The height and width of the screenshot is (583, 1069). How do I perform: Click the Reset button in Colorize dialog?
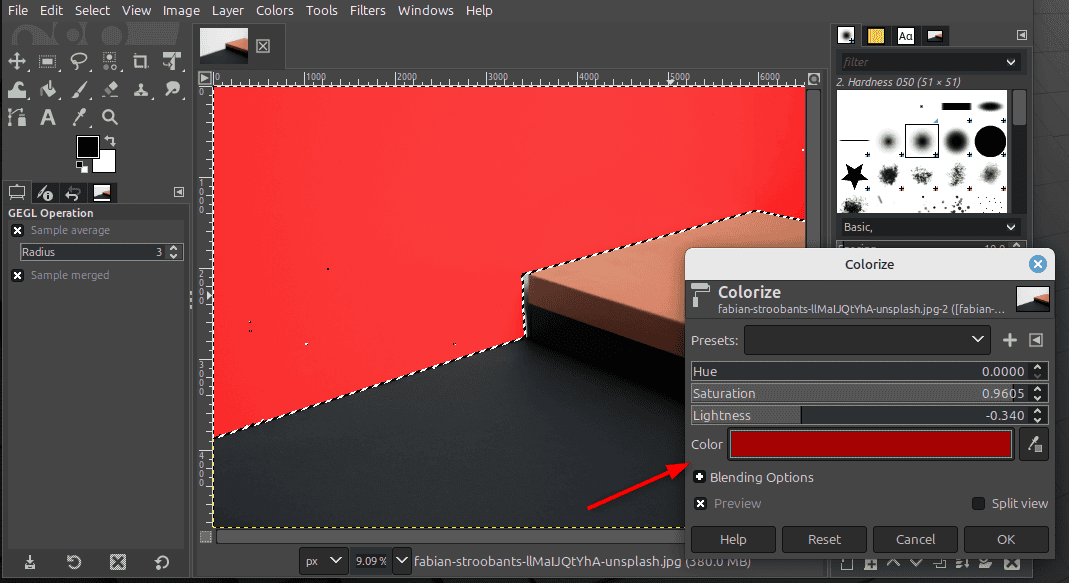click(824, 539)
